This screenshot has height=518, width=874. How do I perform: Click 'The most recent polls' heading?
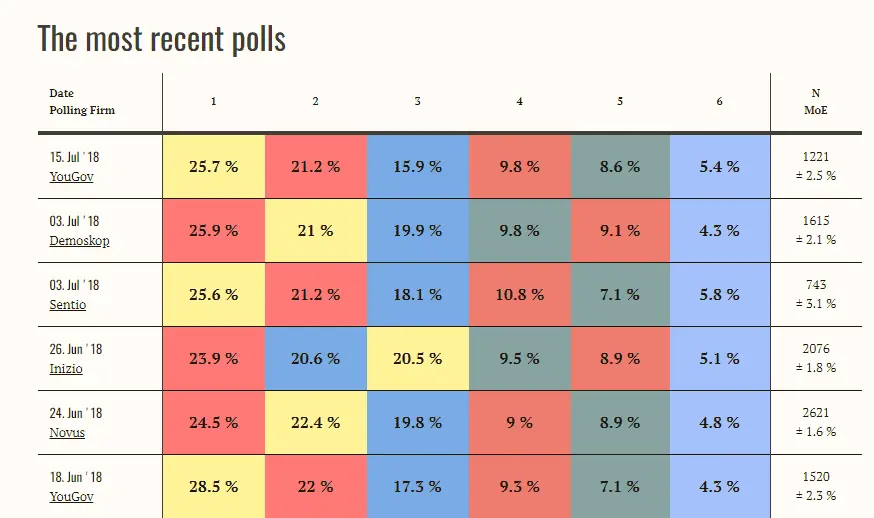click(162, 39)
